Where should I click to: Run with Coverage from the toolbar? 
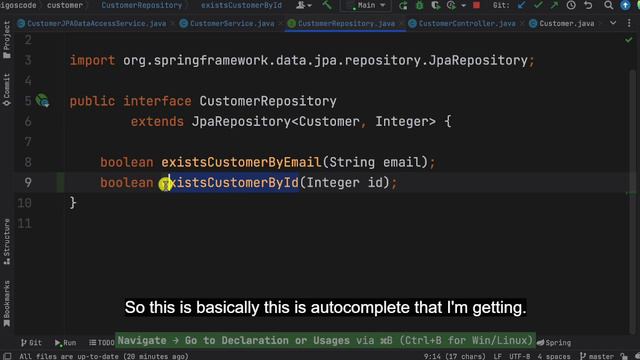436,5
